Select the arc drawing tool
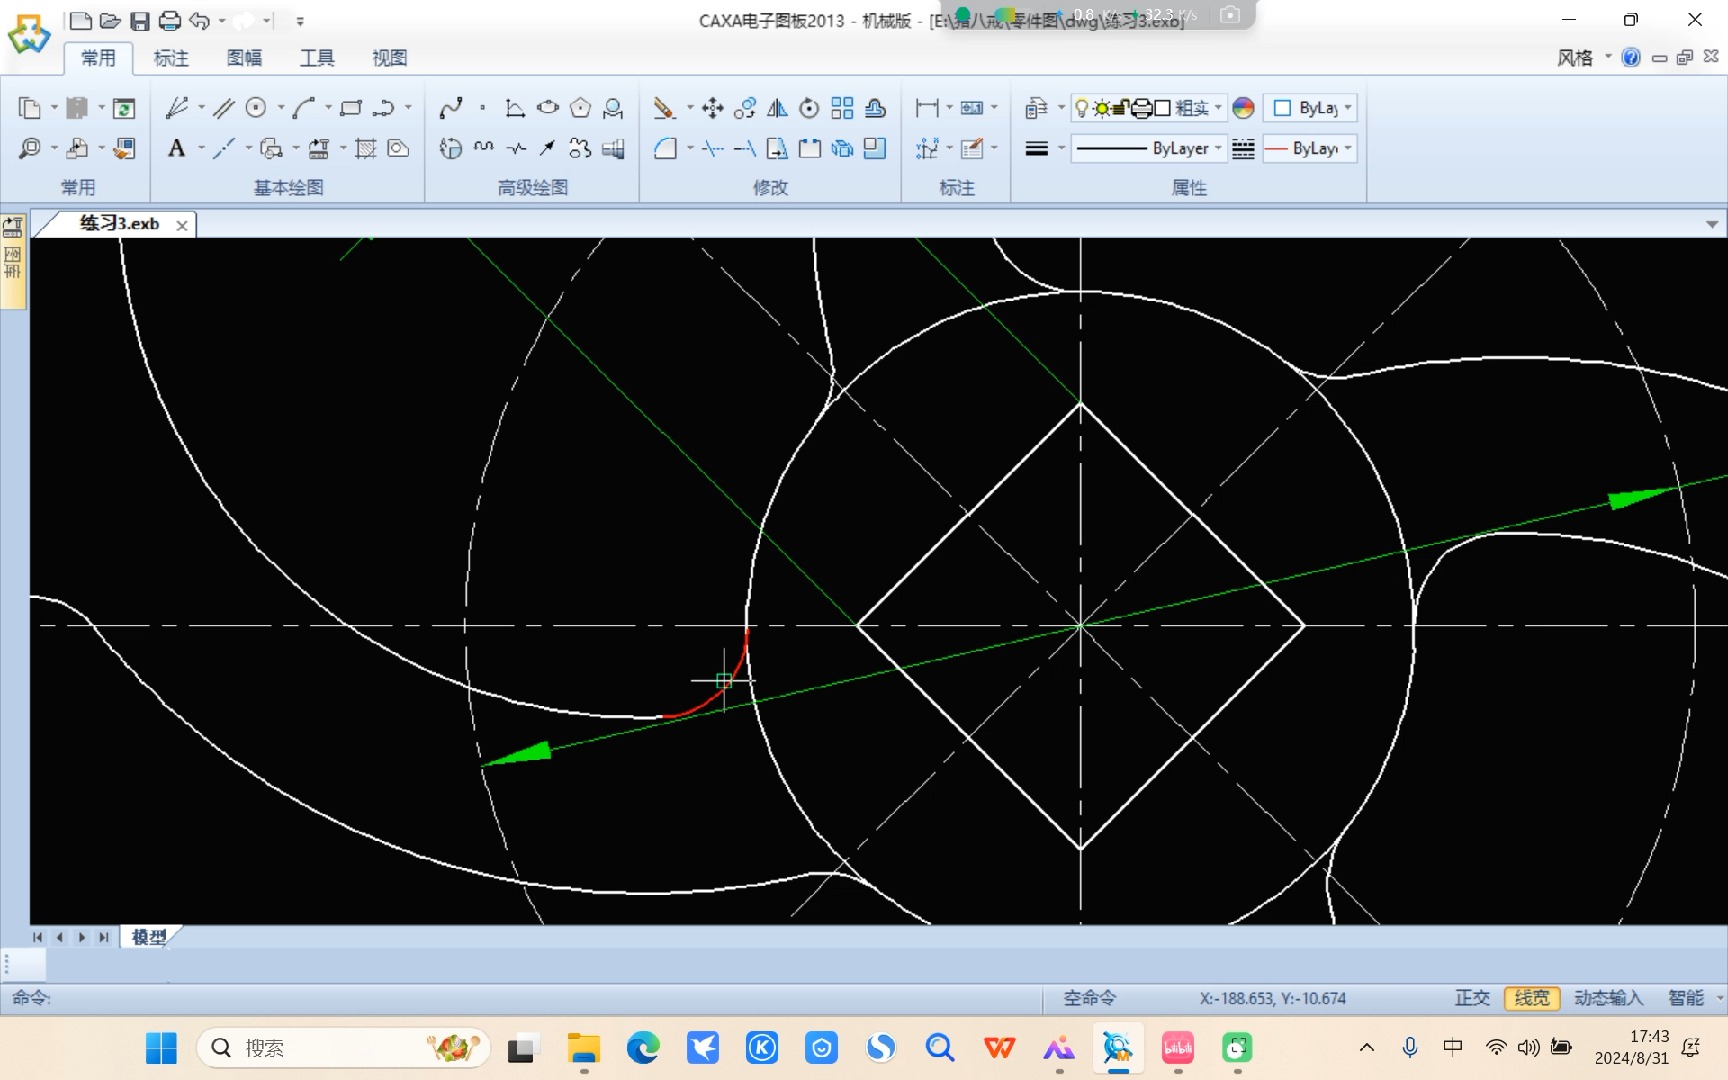This screenshot has height=1080, width=1728. click(x=304, y=107)
